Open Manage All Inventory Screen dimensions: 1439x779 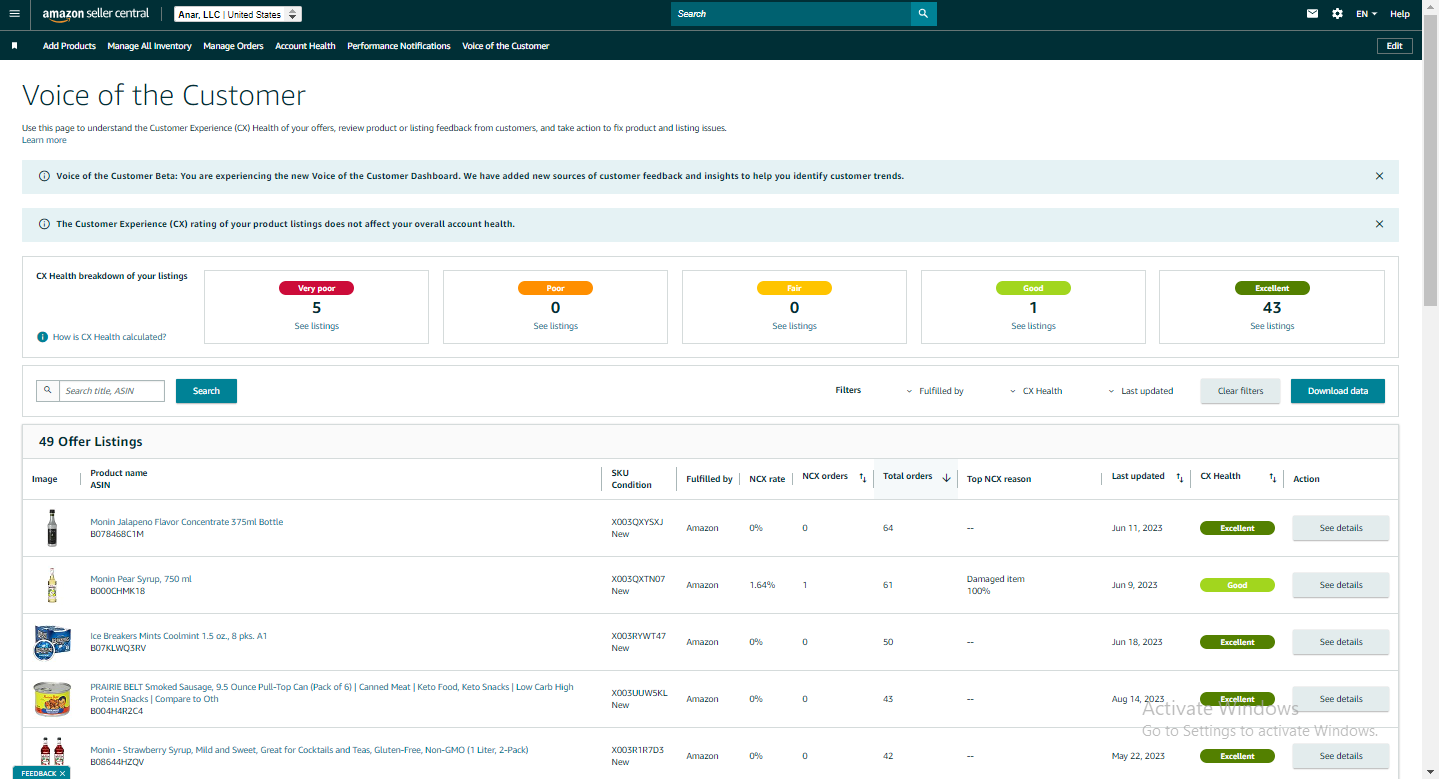pyautogui.click(x=149, y=46)
